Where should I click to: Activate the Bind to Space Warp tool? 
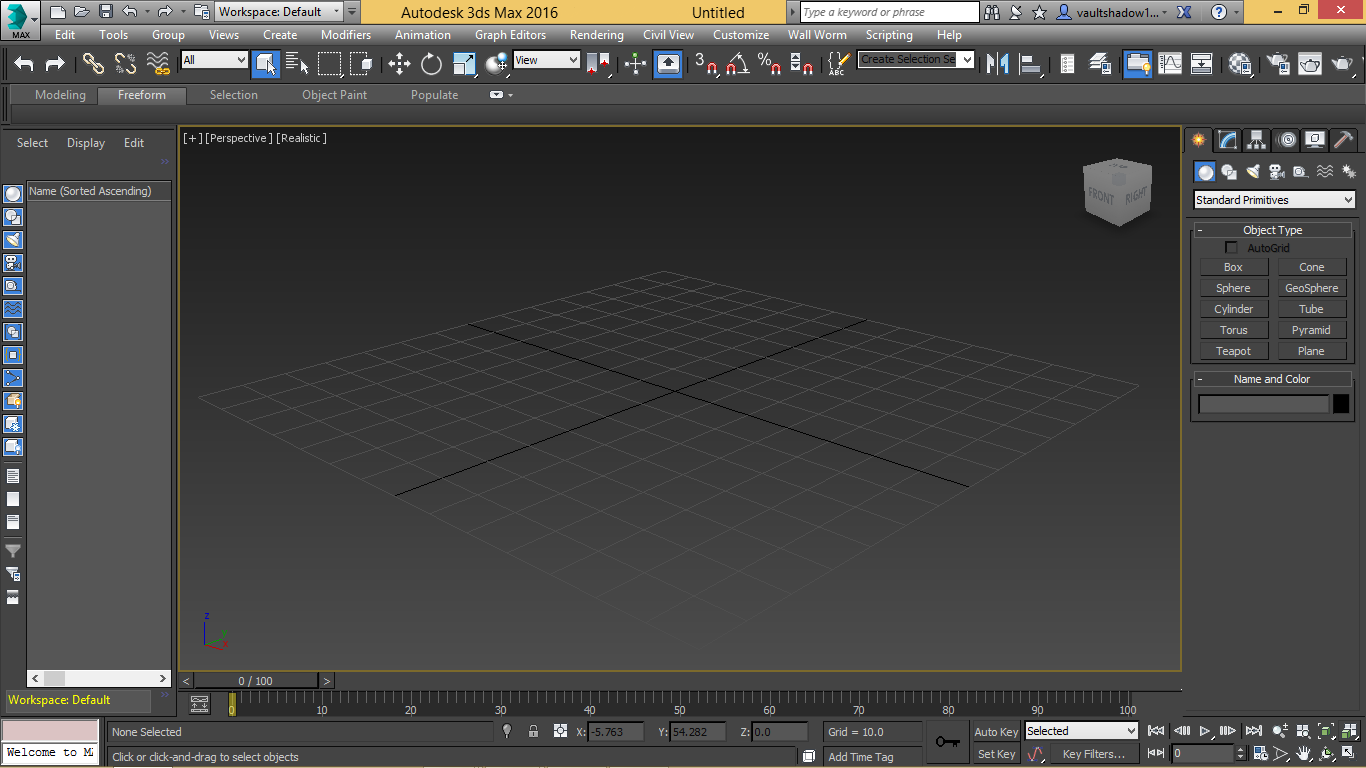(x=158, y=64)
